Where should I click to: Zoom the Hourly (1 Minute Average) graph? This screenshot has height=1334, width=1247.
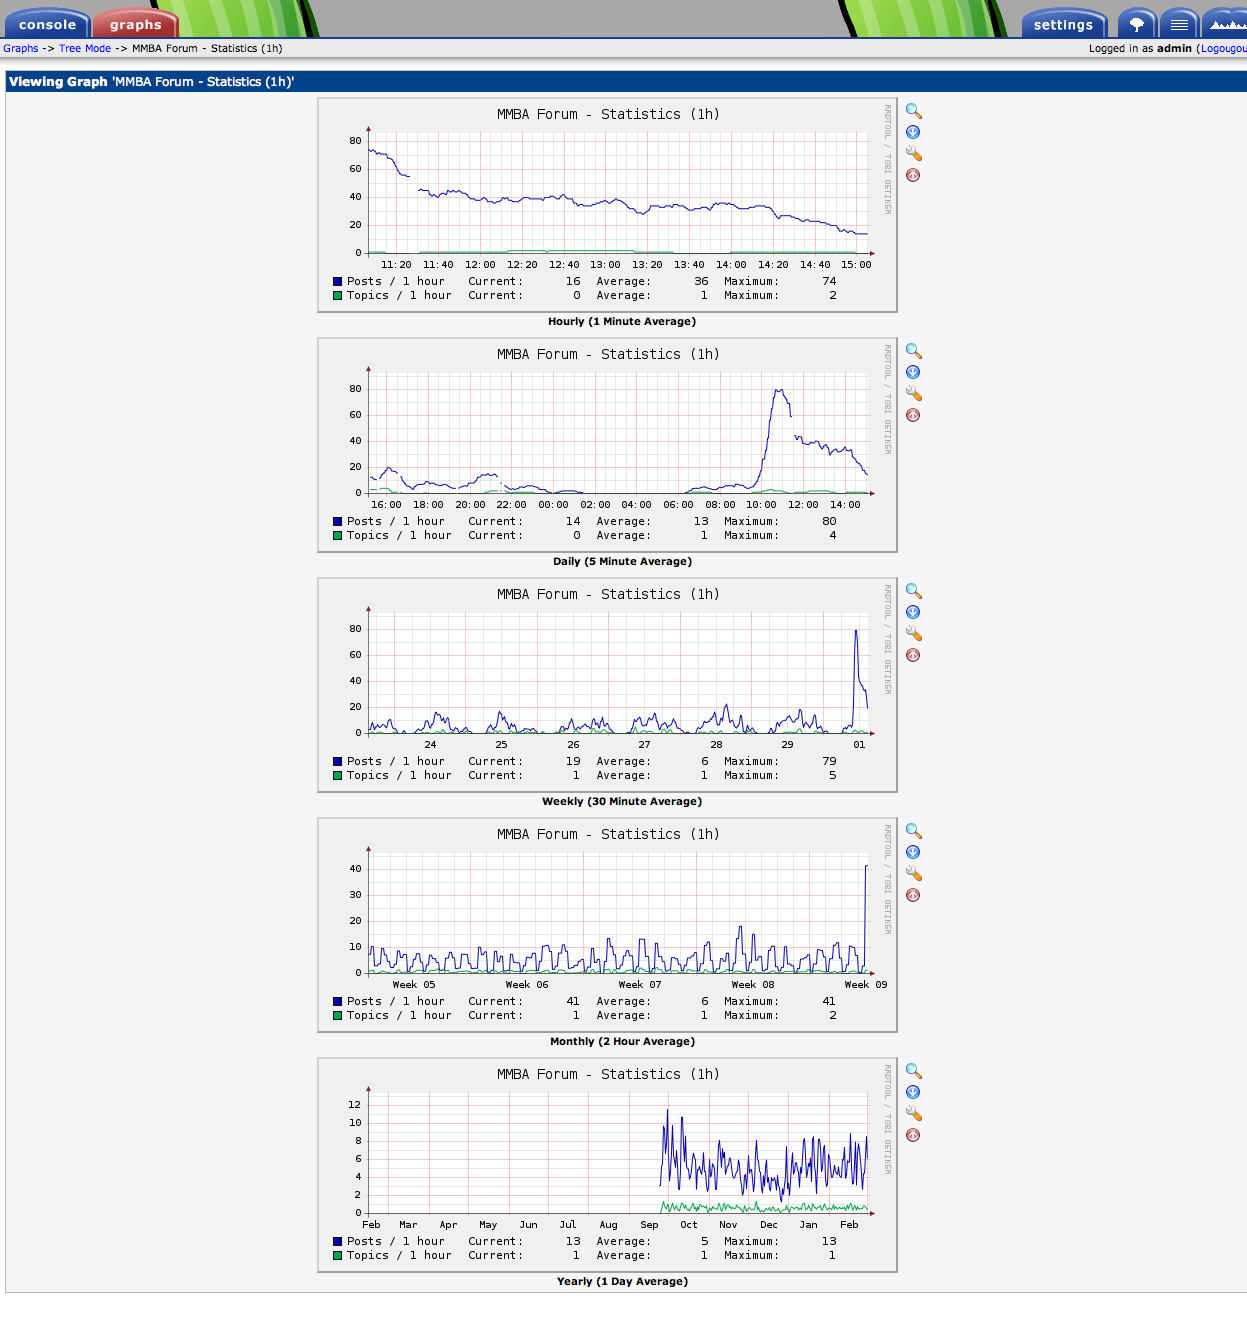coord(914,111)
